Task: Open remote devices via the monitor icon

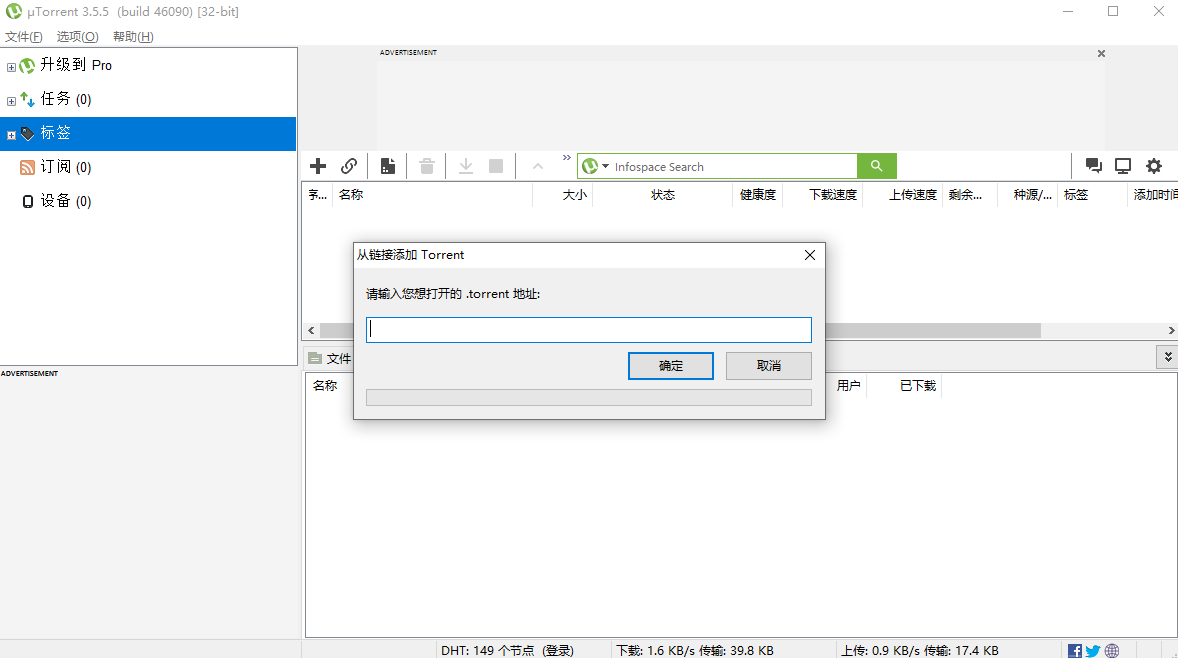Action: (x=1122, y=166)
